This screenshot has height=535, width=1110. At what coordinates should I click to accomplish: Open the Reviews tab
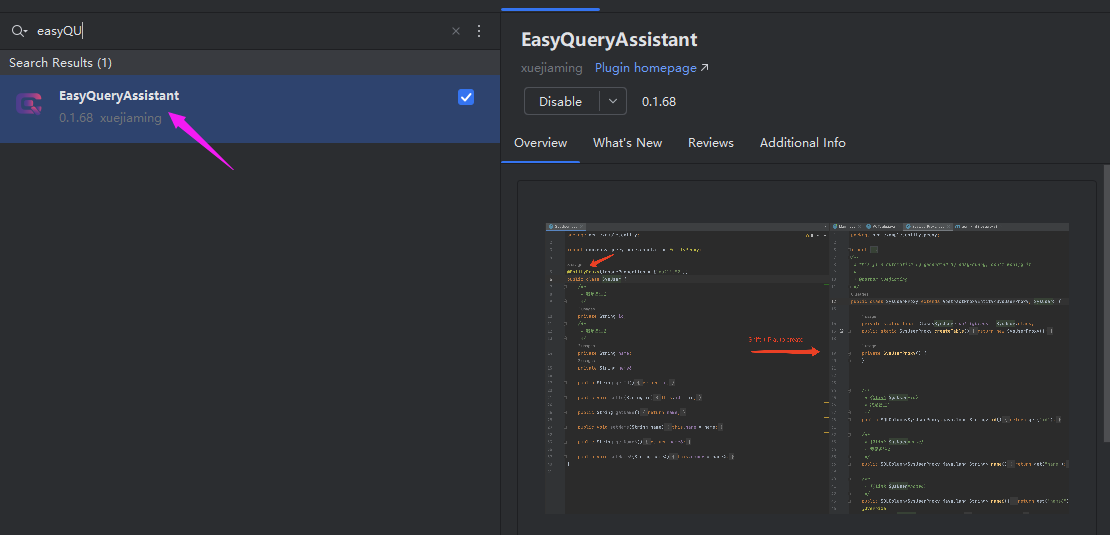(711, 143)
